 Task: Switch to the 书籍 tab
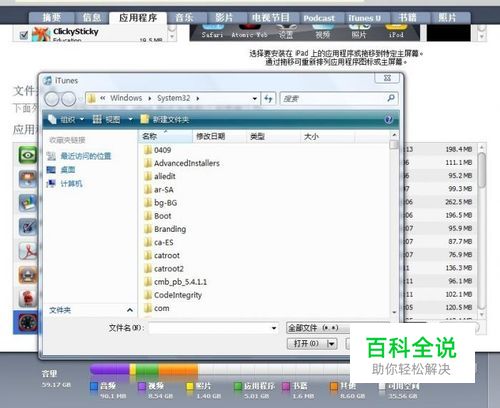point(407,18)
